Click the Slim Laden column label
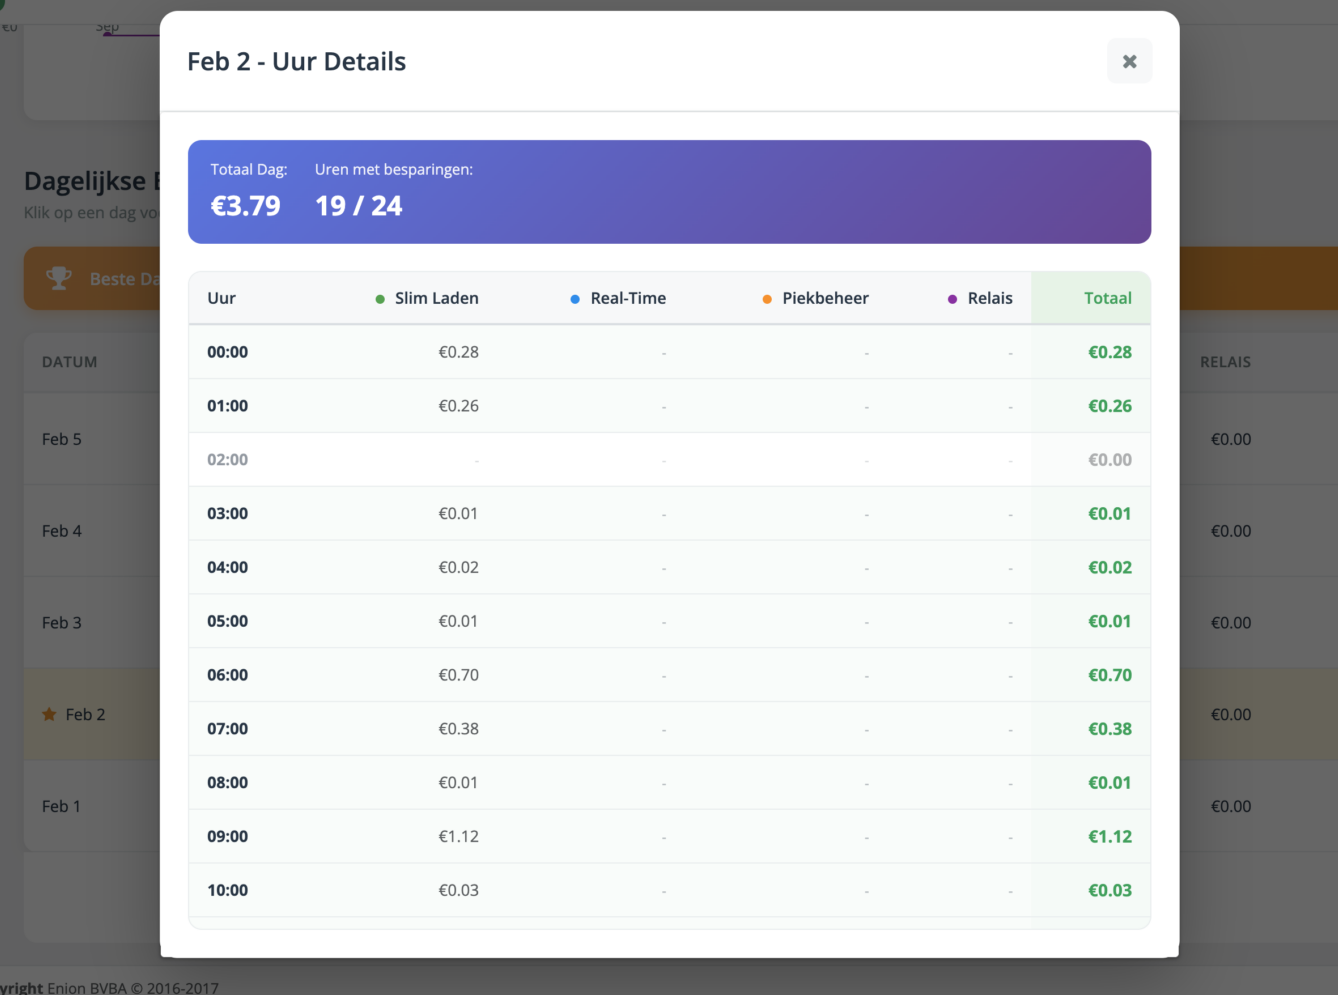This screenshot has width=1338, height=995. click(x=436, y=298)
